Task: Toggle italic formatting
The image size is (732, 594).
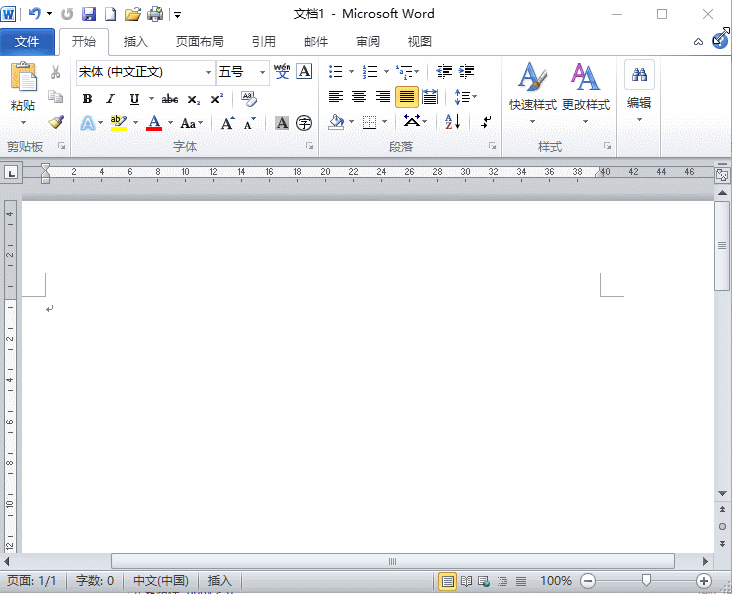Action: pyautogui.click(x=110, y=99)
